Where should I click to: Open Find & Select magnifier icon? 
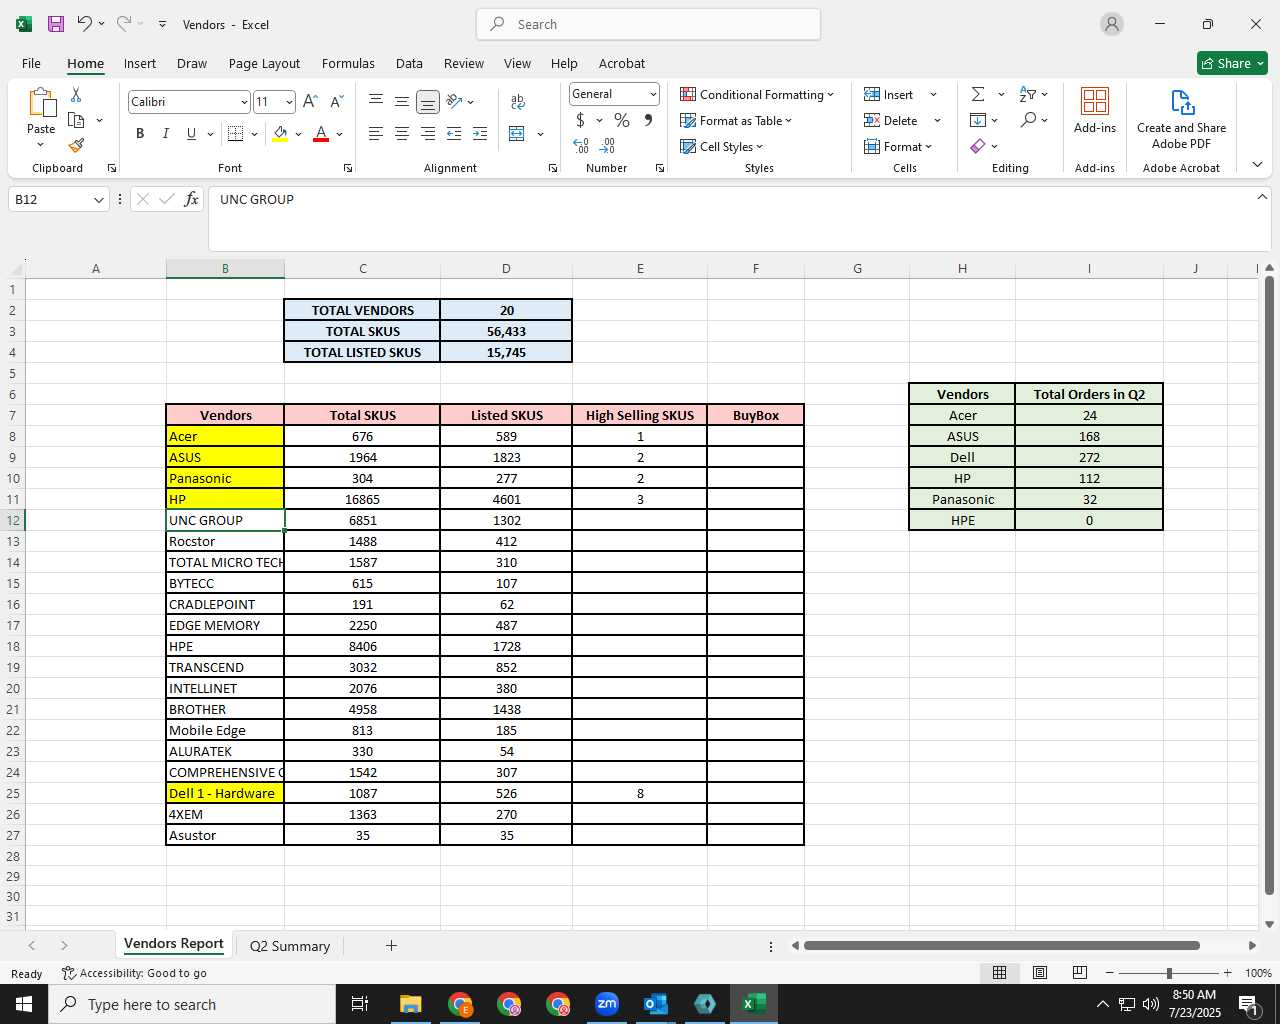(x=1028, y=120)
